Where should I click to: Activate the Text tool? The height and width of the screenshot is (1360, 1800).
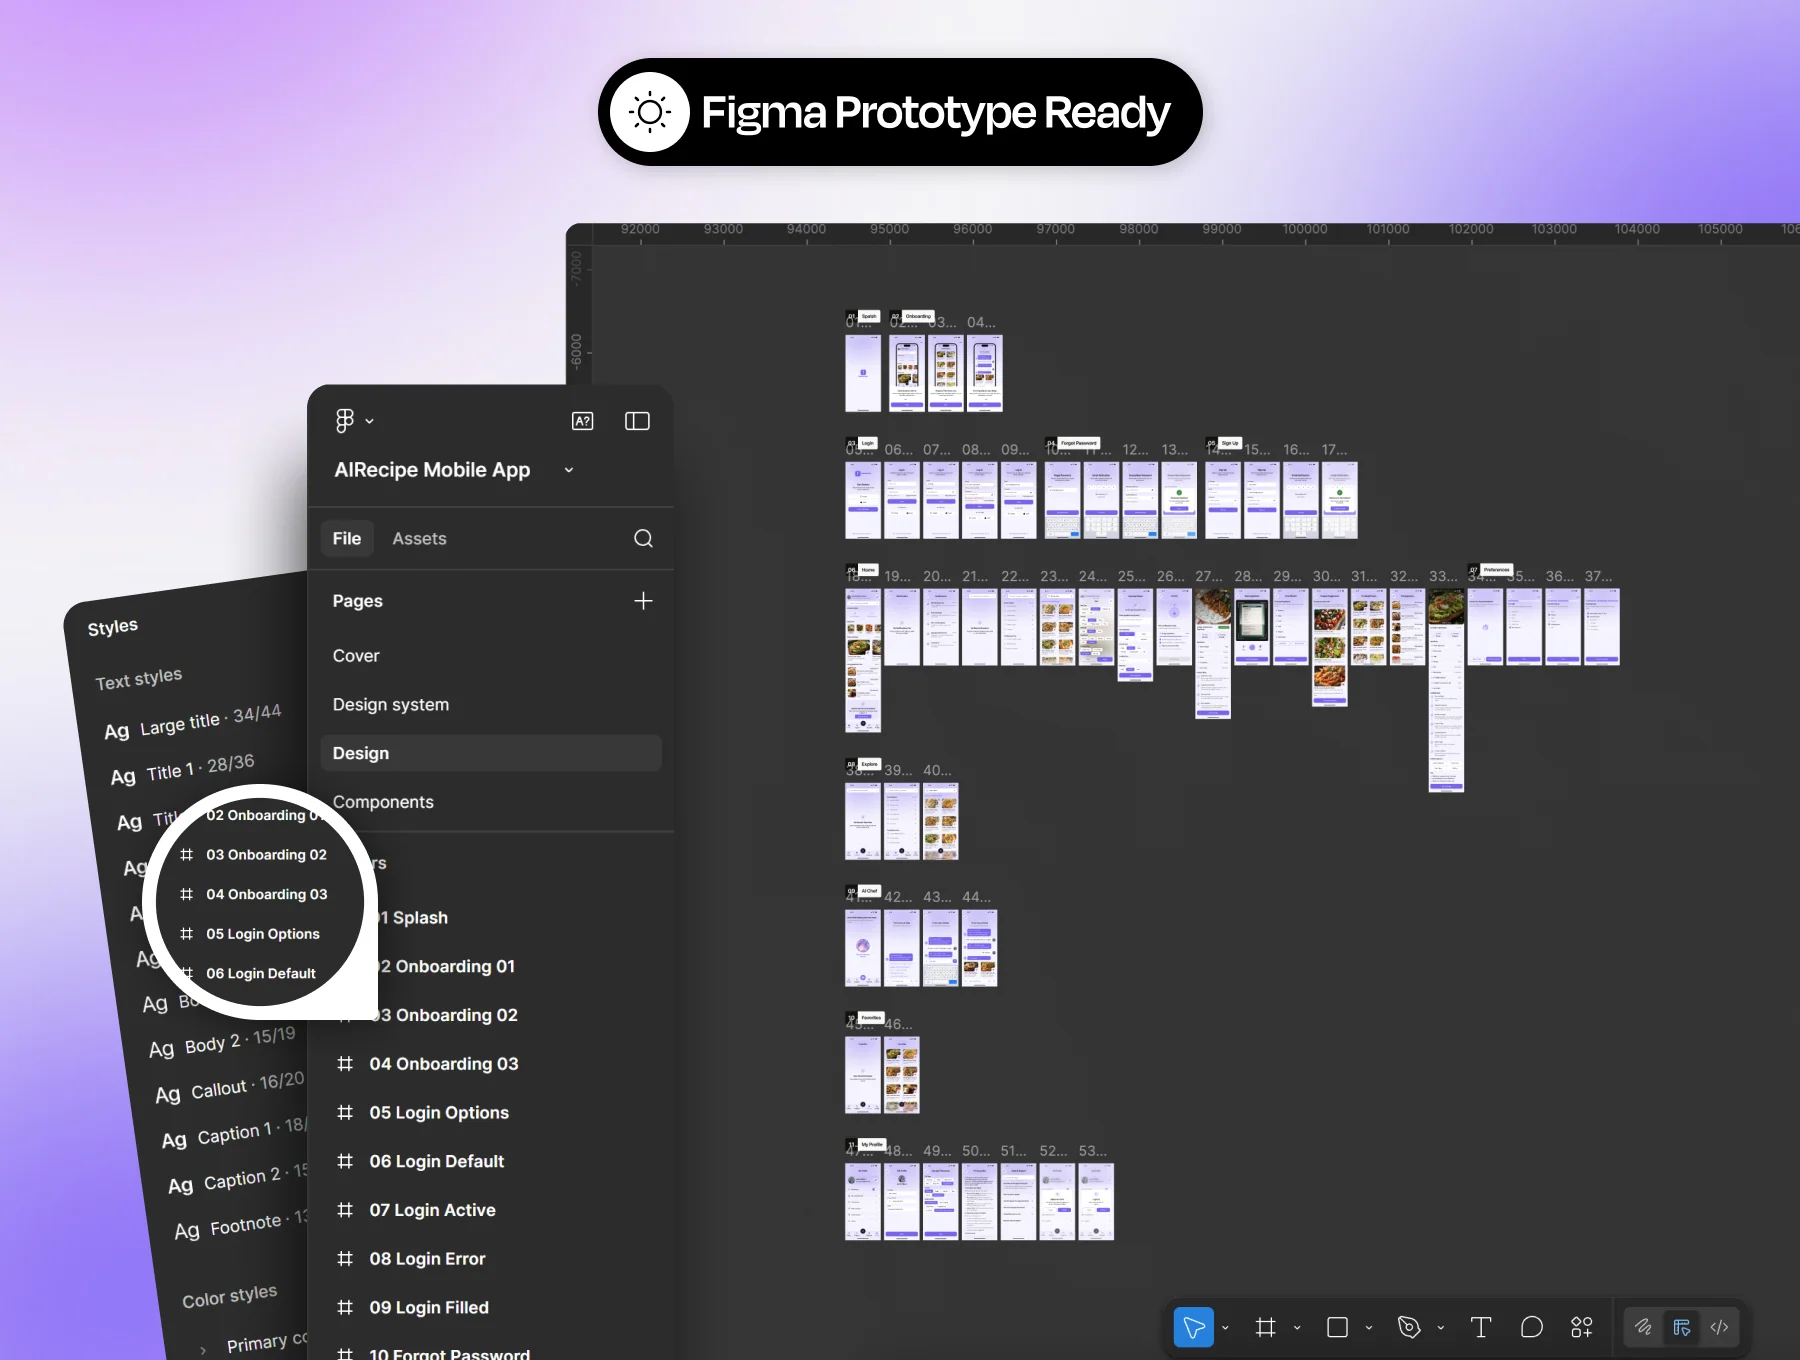[1481, 1327]
